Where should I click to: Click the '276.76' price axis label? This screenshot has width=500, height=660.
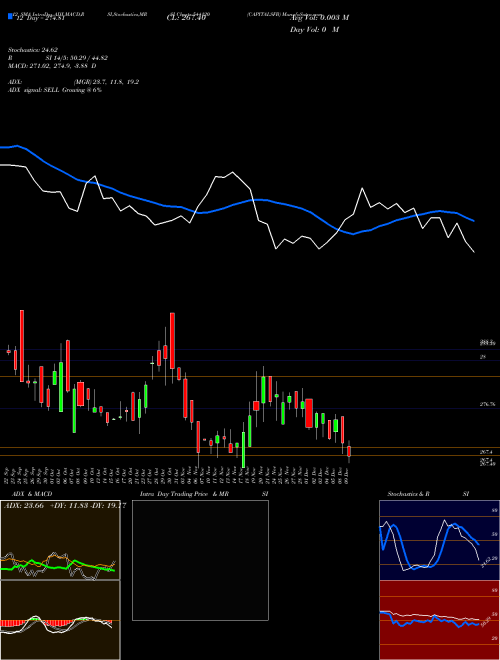tap(488, 404)
